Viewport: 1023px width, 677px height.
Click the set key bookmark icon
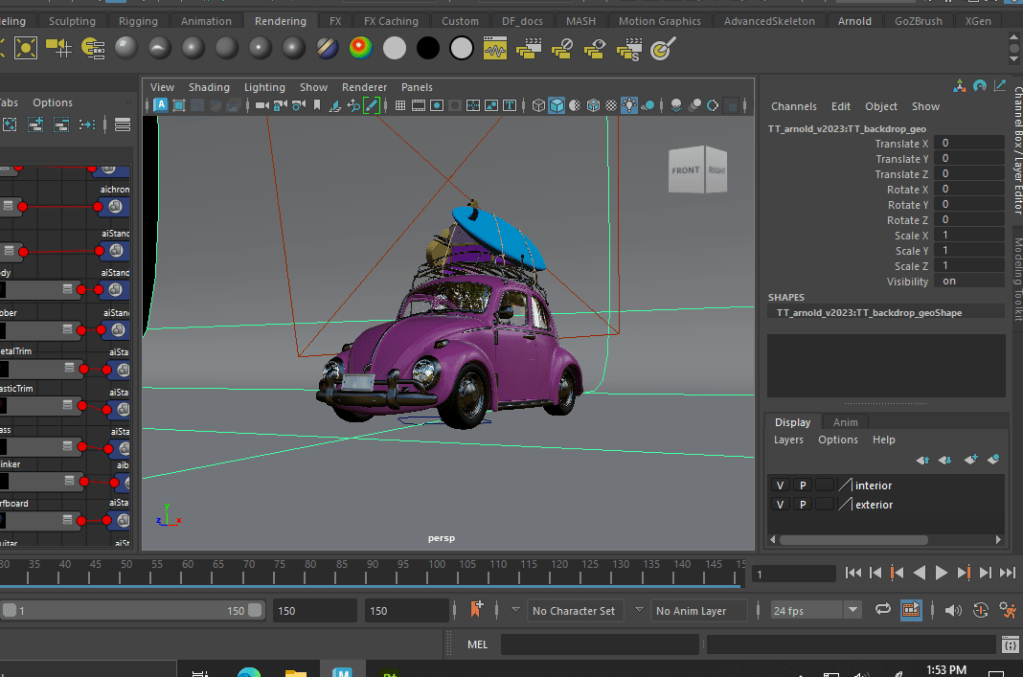point(476,609)
